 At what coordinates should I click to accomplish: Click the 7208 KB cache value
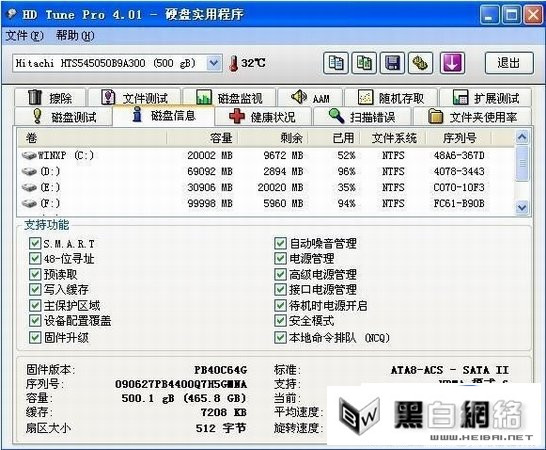[224, 412]
